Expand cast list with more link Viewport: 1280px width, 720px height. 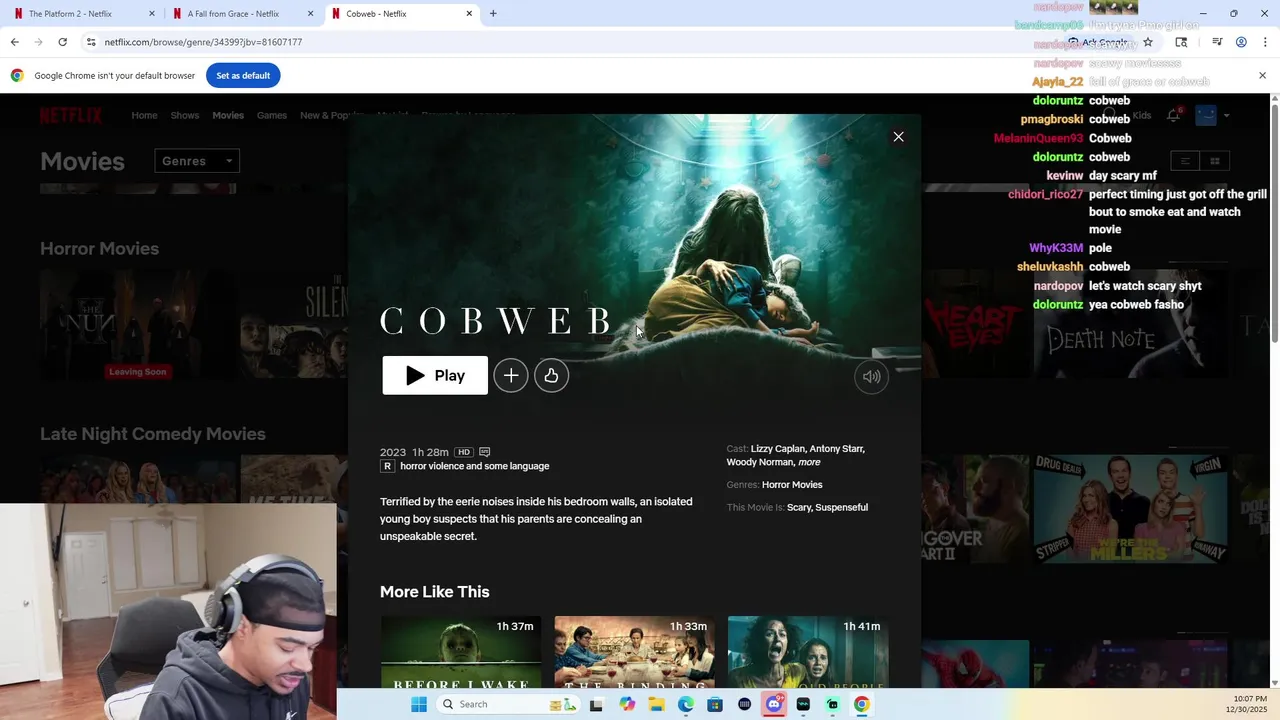(x=809, y=462)
